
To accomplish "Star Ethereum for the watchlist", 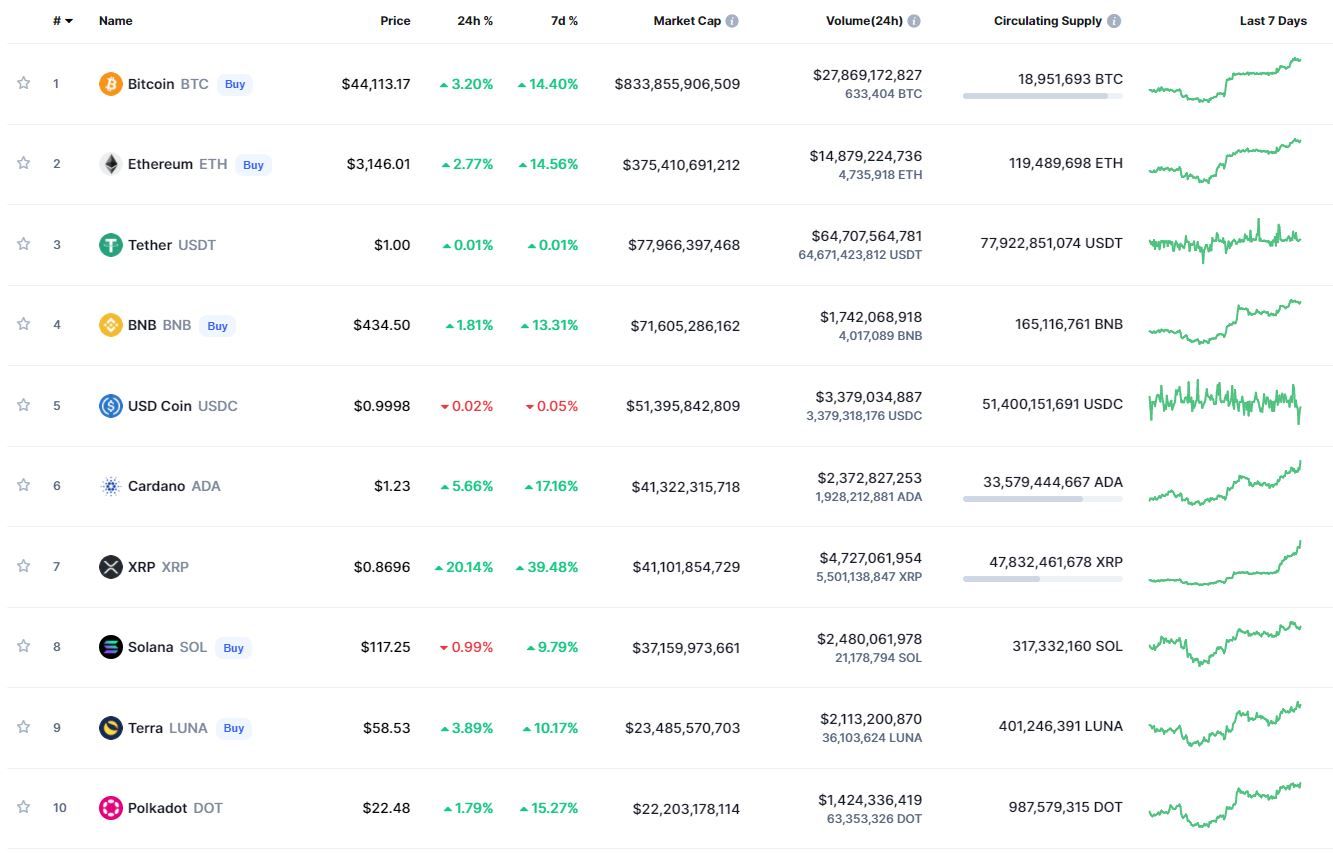I will 23,163.
